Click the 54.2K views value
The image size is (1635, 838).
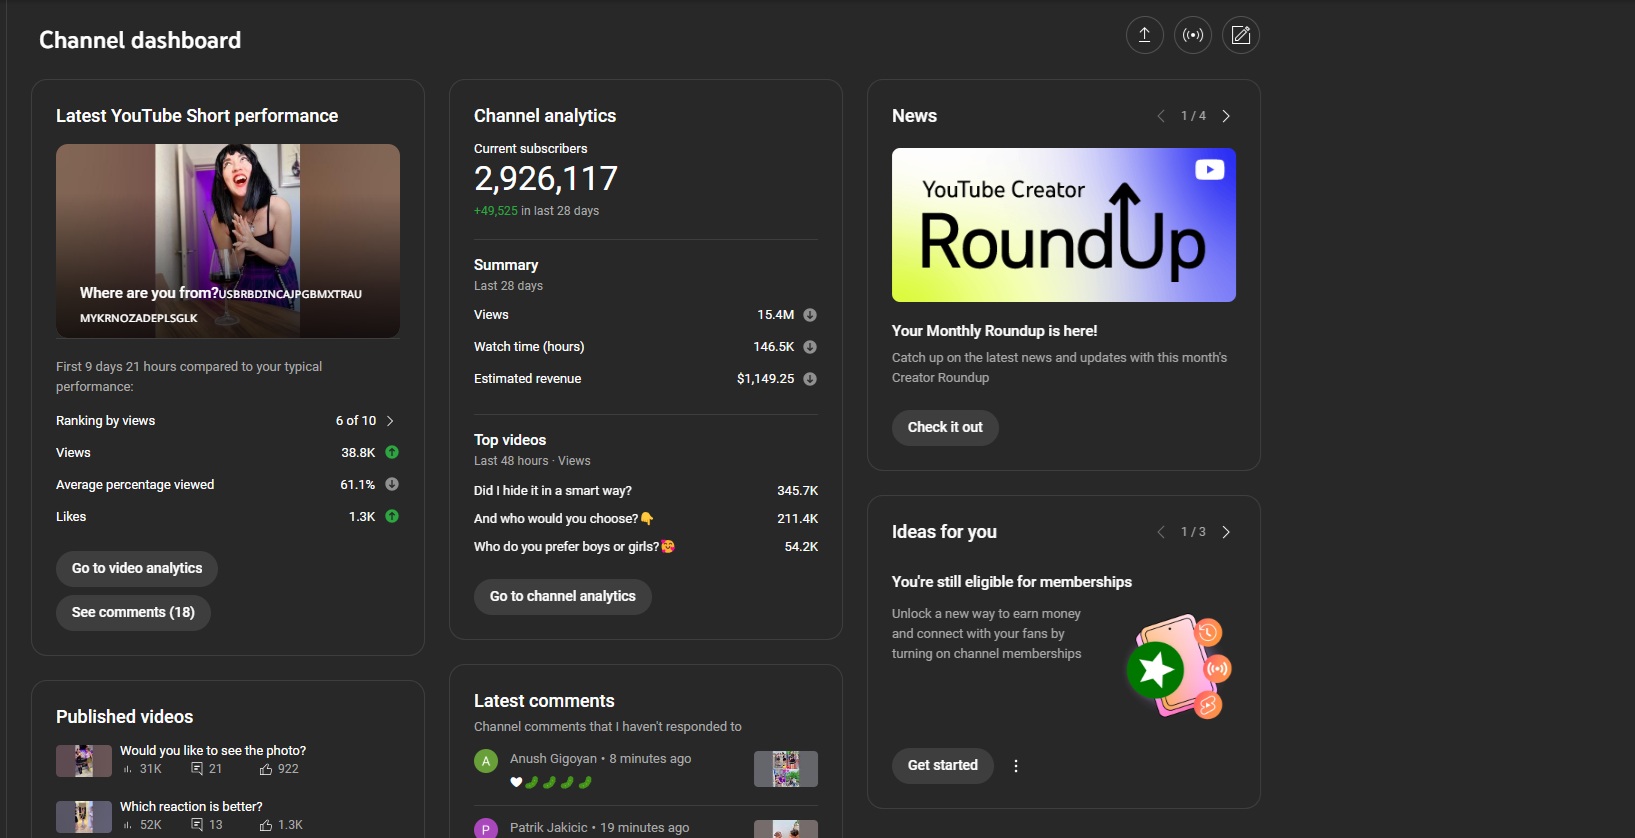tap(801, 547)
